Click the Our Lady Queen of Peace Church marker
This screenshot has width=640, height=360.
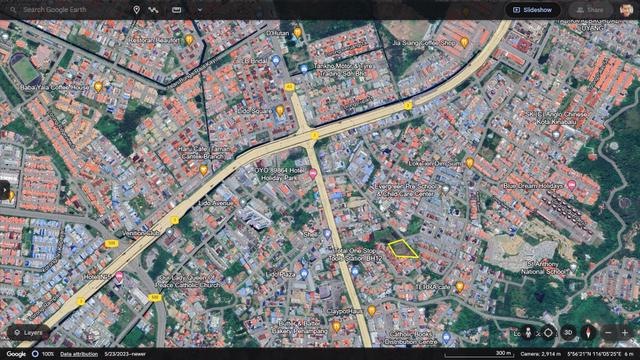(x=229, y=280)
